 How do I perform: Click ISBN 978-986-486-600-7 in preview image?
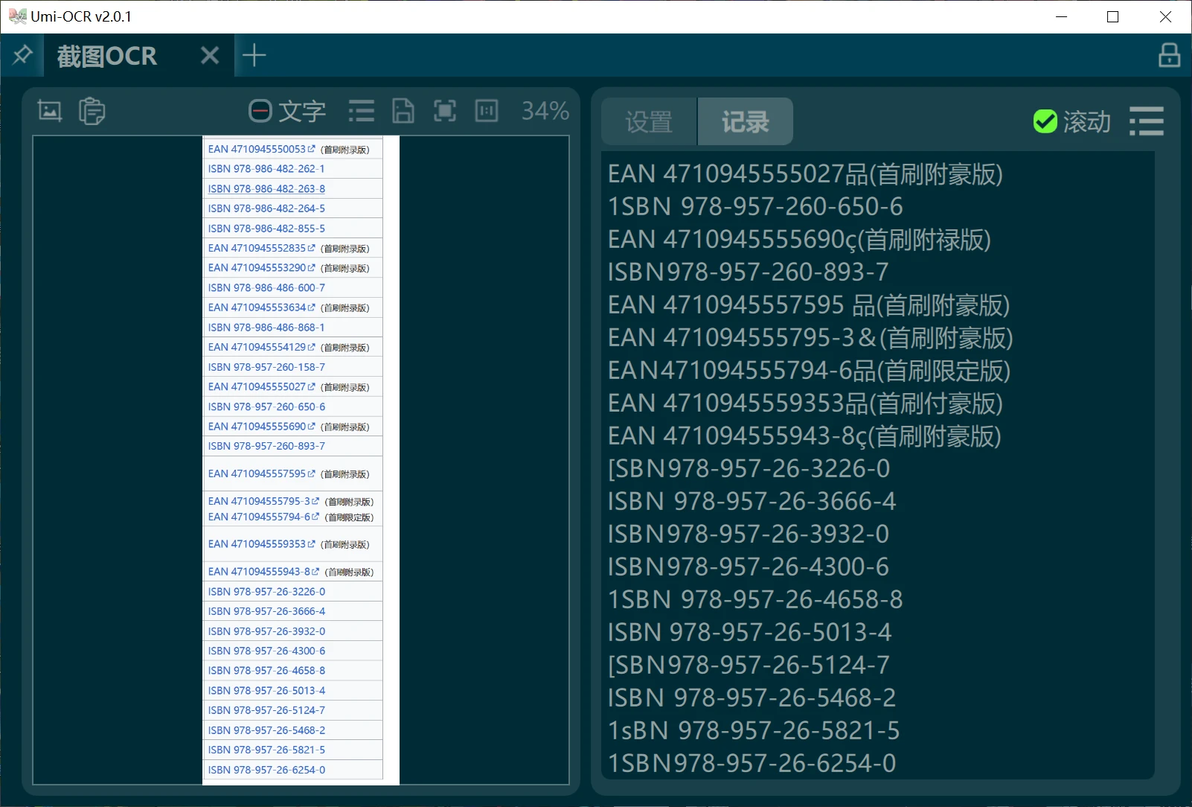pyautogui.click(x=266, y=287)
